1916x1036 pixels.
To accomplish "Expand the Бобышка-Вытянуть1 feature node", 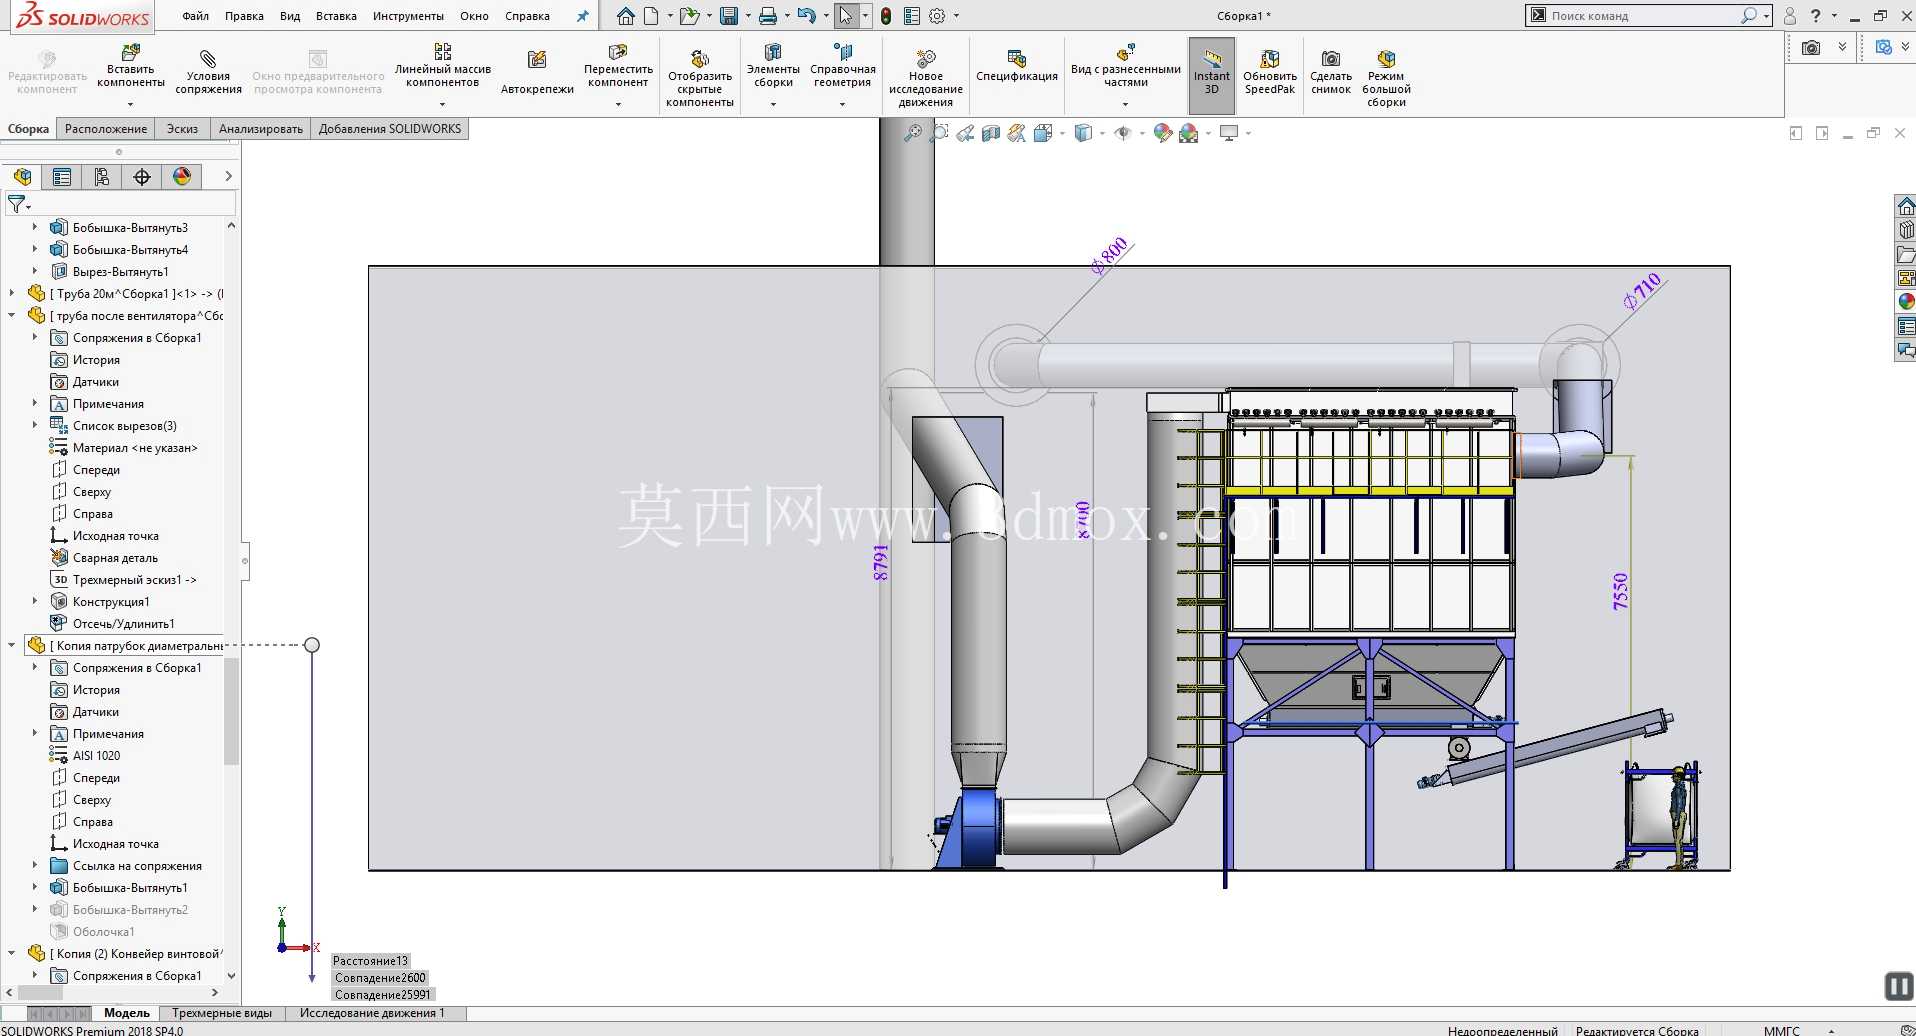I will (35, 887).
